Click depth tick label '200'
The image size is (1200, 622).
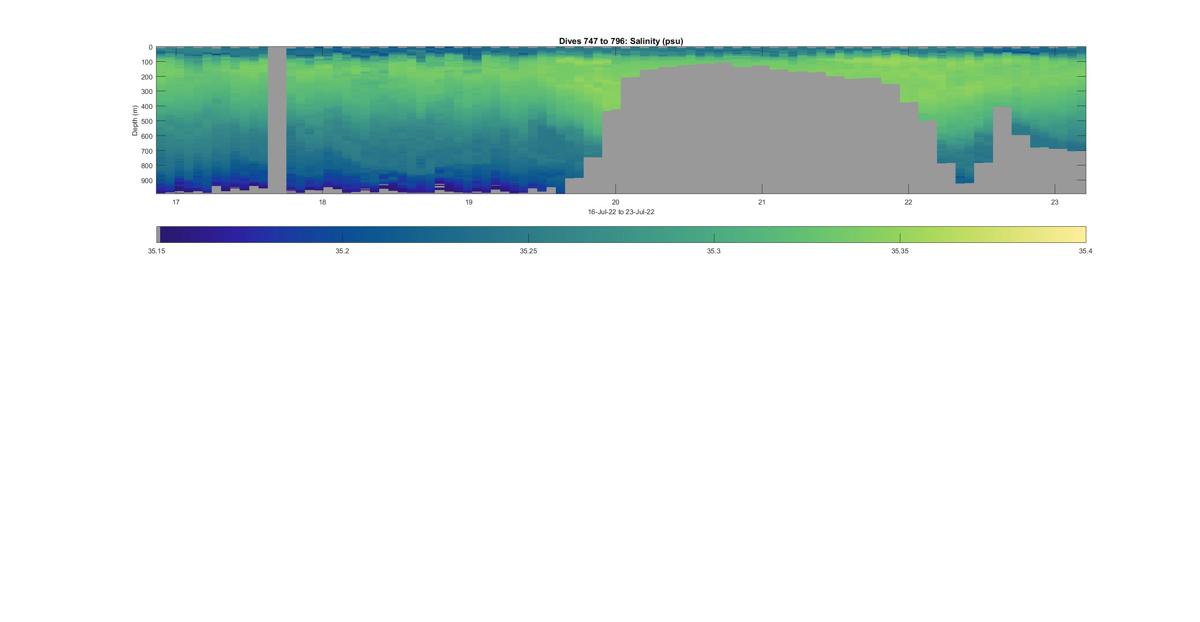click(146, 77)
